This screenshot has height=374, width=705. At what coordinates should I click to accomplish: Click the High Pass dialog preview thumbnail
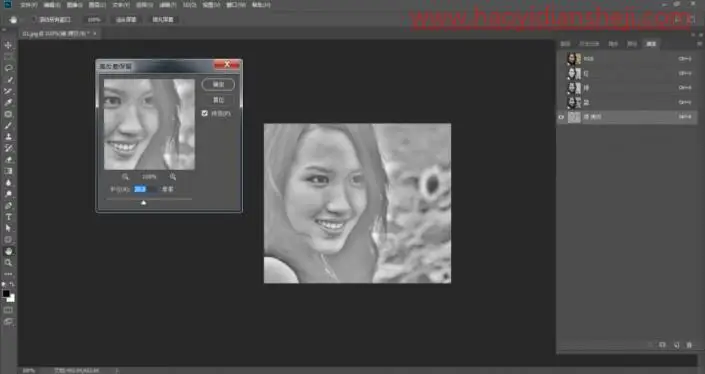149,125
